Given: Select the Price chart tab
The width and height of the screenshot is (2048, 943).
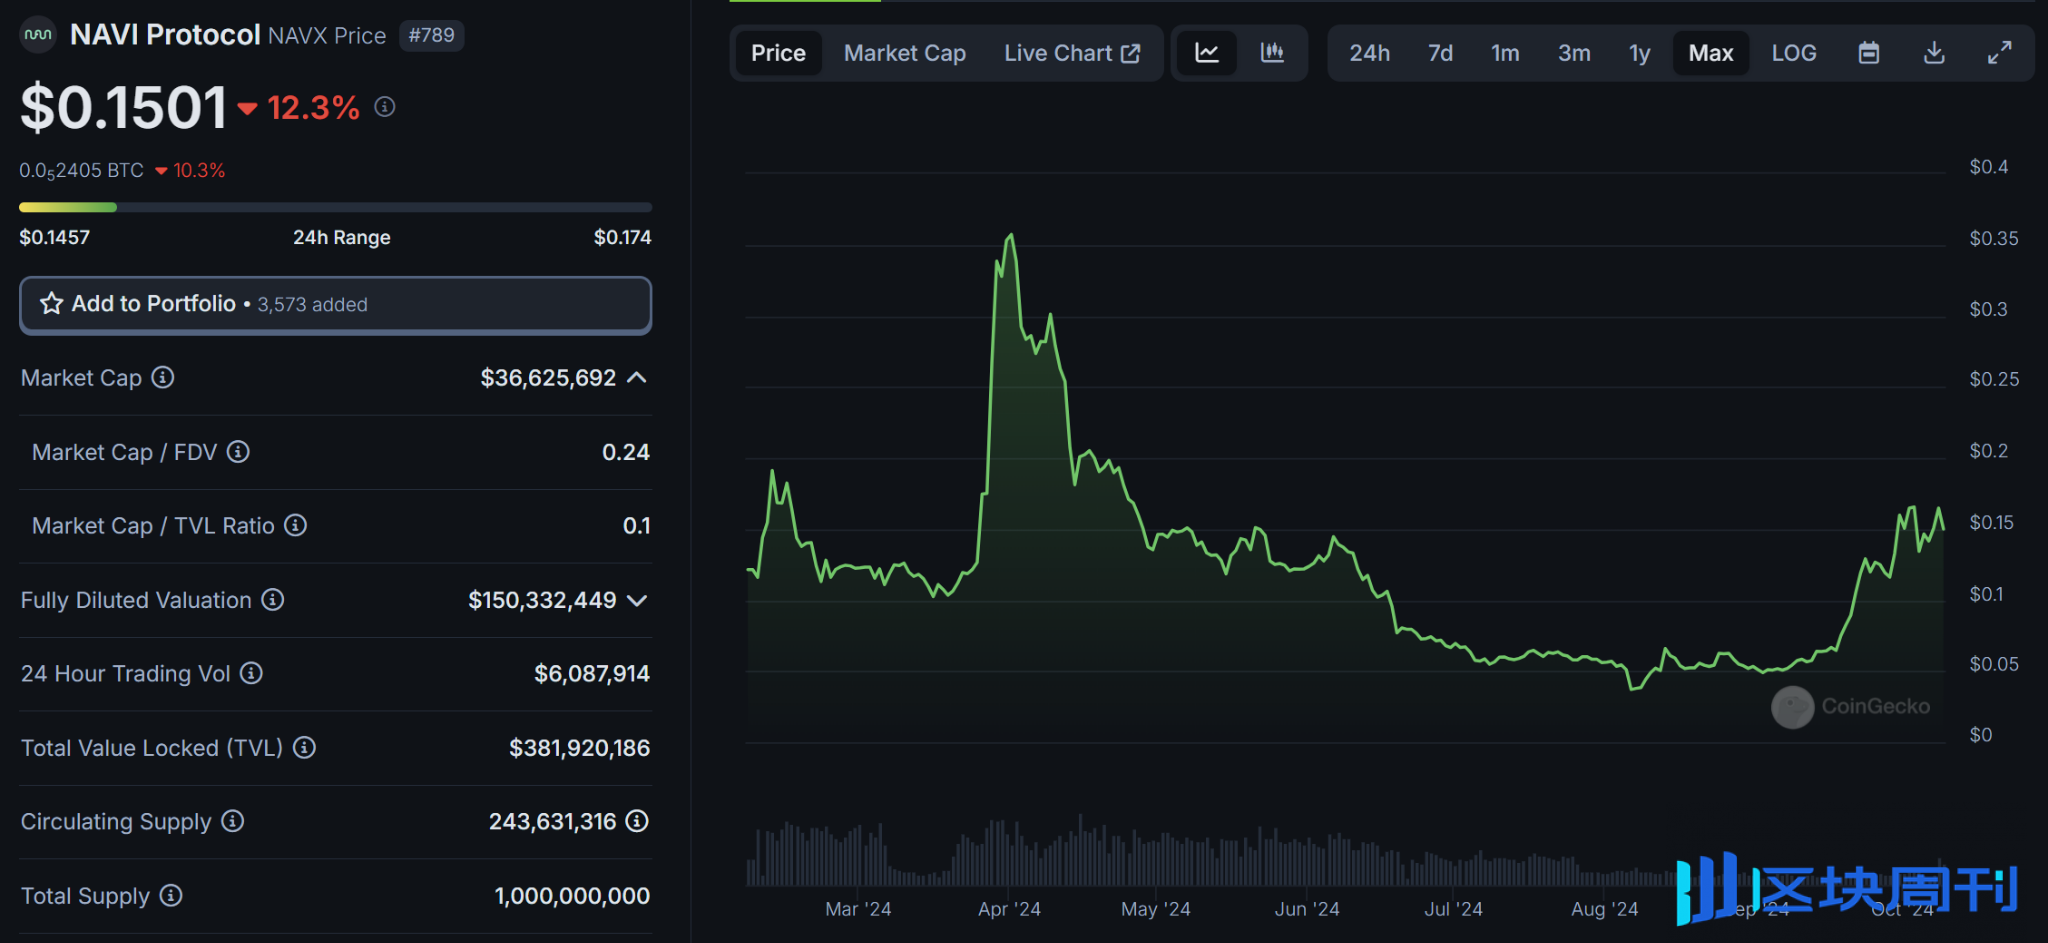Looking at the screenshot, I should point(778,53).
